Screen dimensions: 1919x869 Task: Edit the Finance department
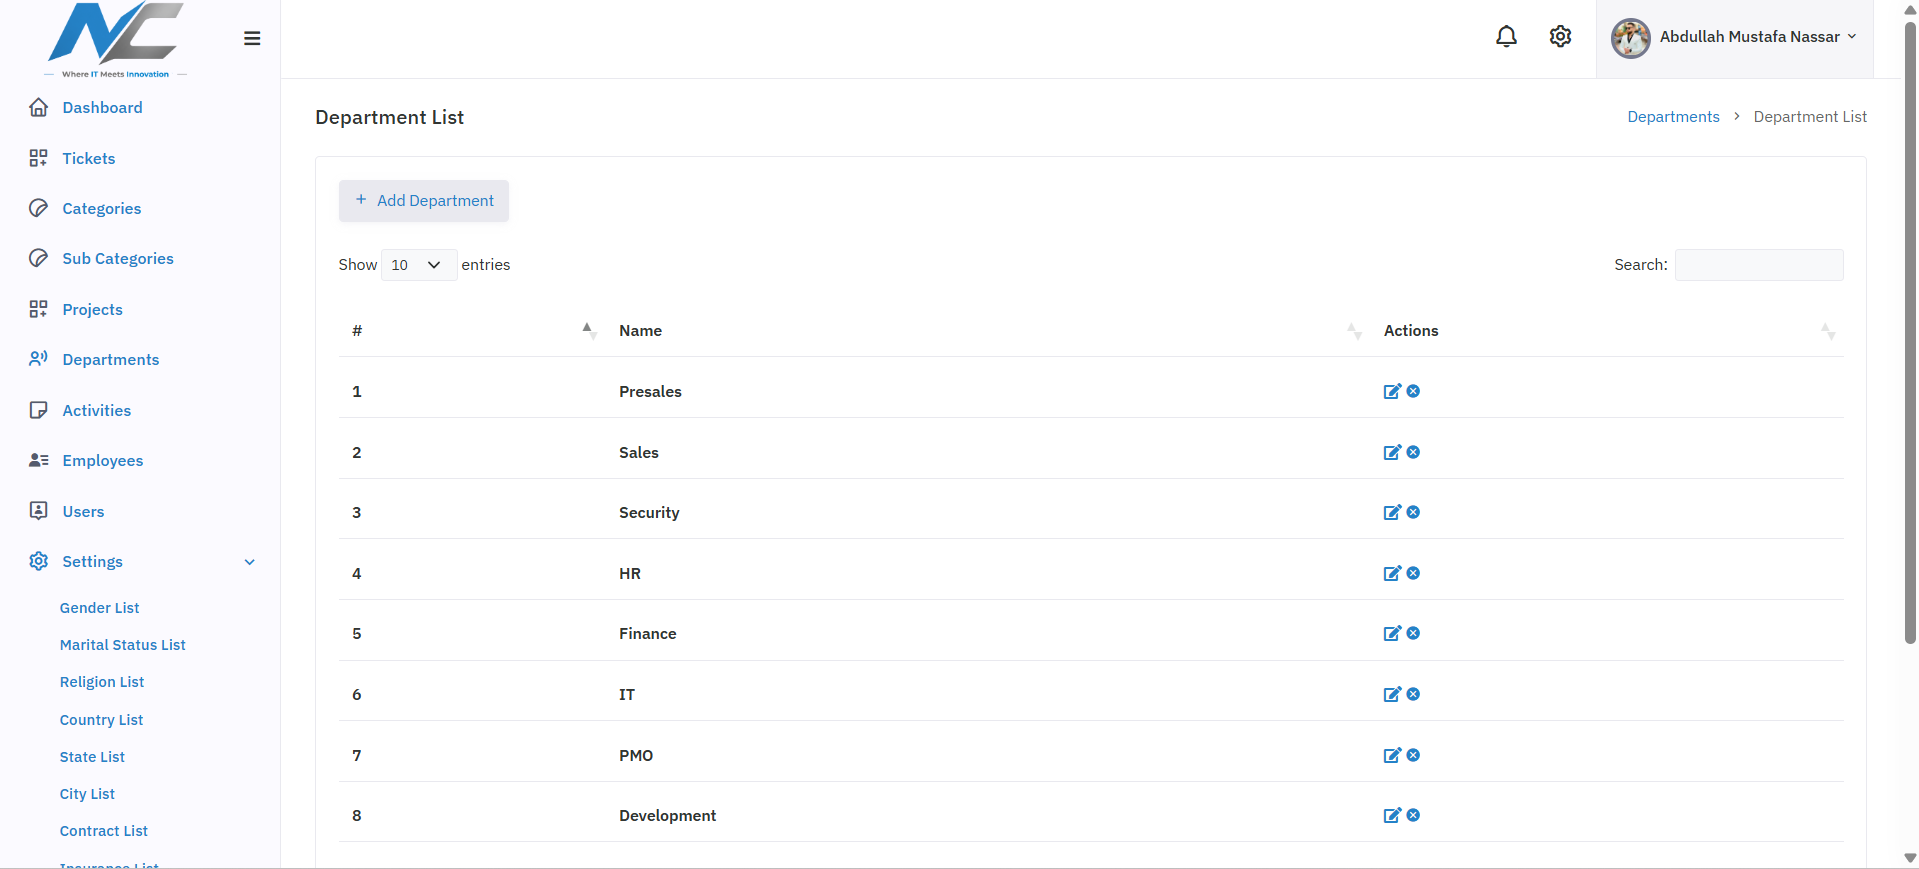(x=1392, y=634)
